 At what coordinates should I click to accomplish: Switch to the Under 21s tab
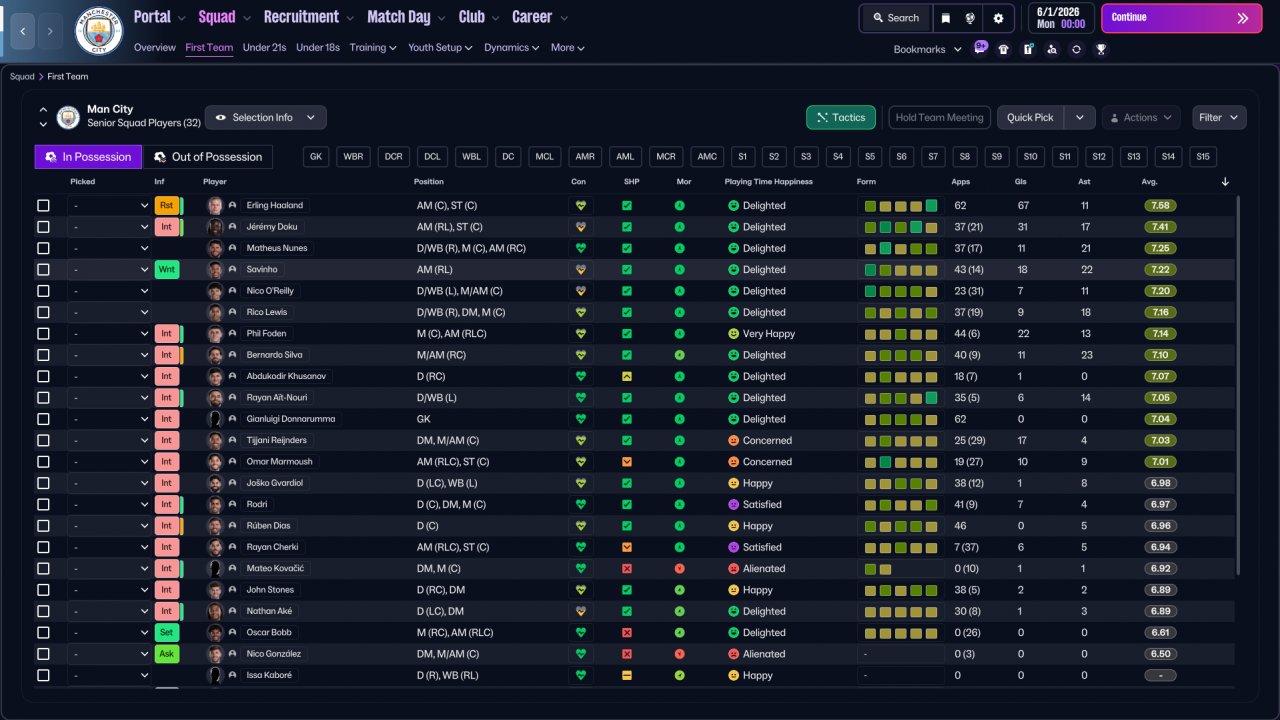coord(264,48)
